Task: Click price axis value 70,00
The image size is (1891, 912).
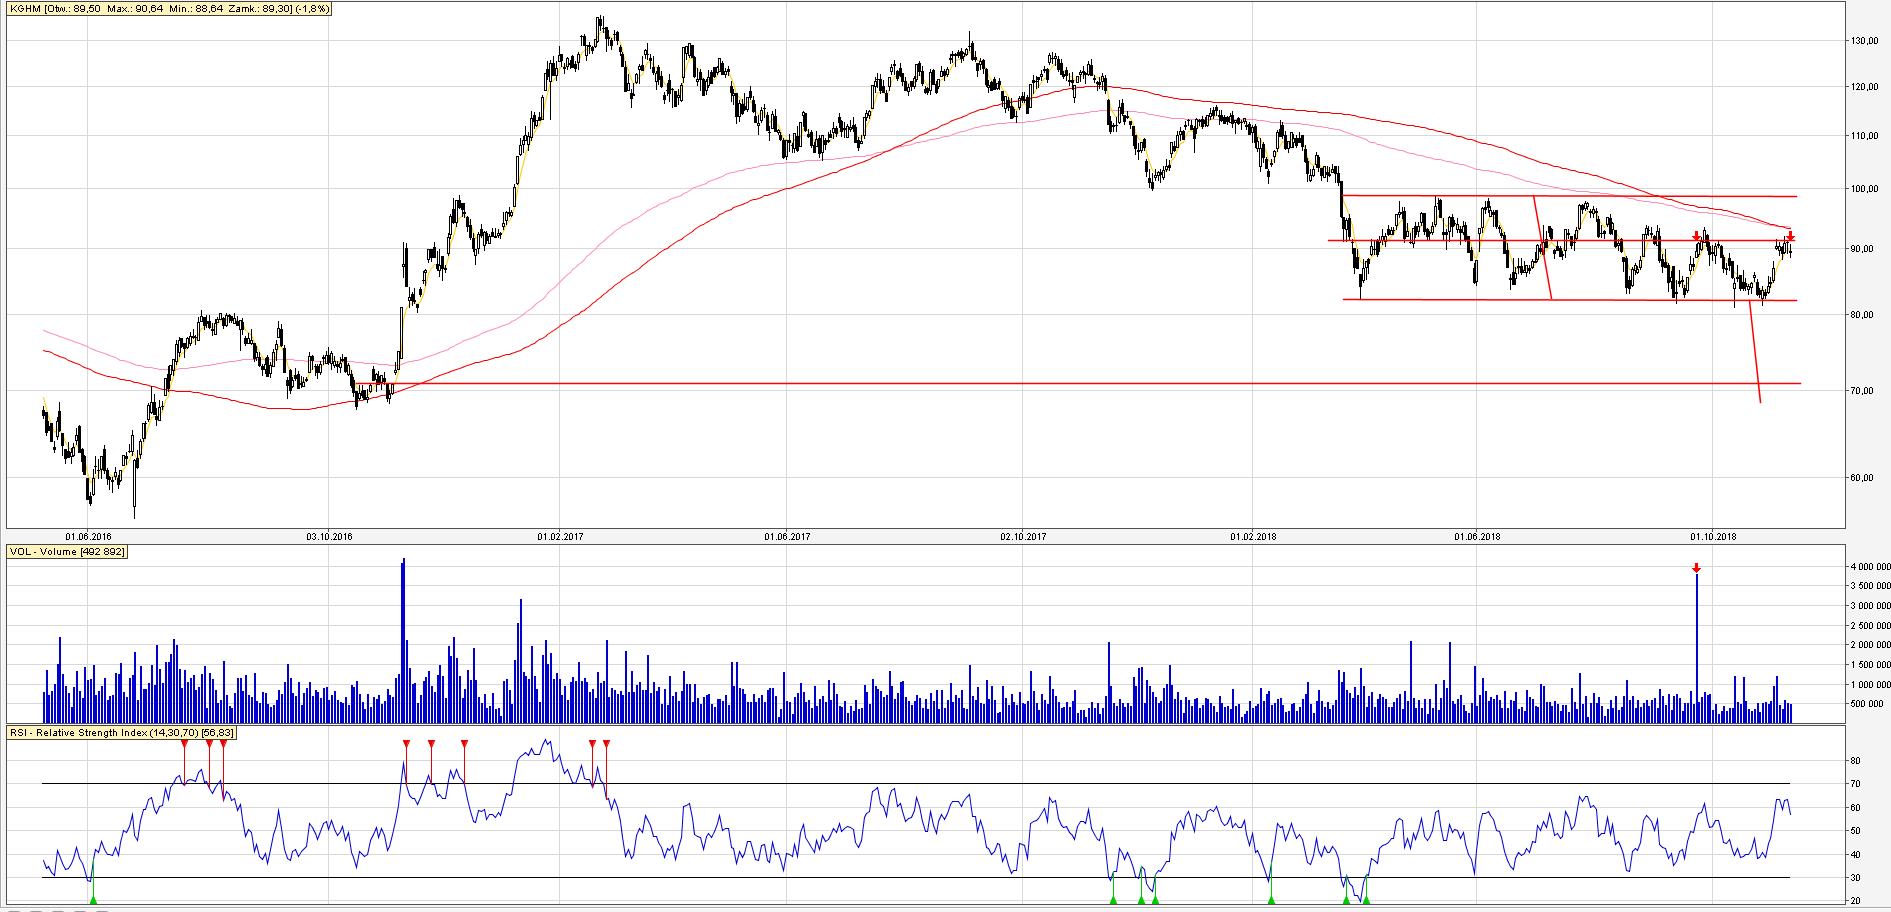Action: pos(1862,391)
